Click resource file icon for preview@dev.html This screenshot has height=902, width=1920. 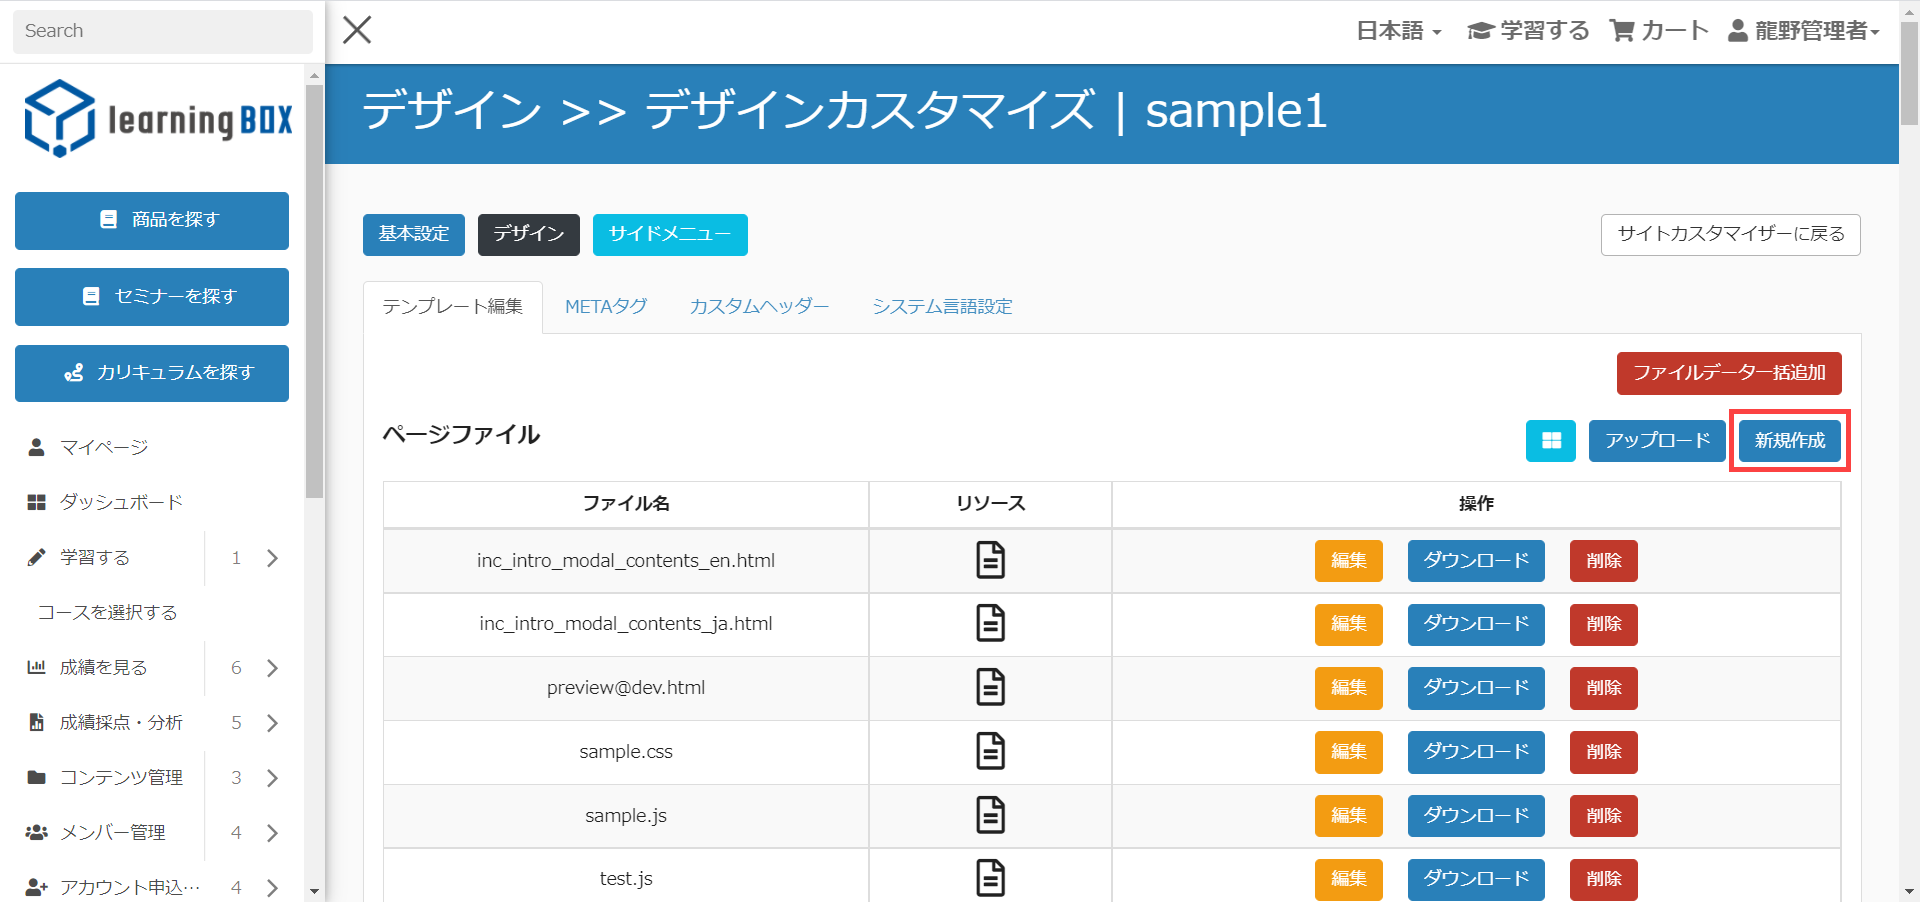coord(990,687)
